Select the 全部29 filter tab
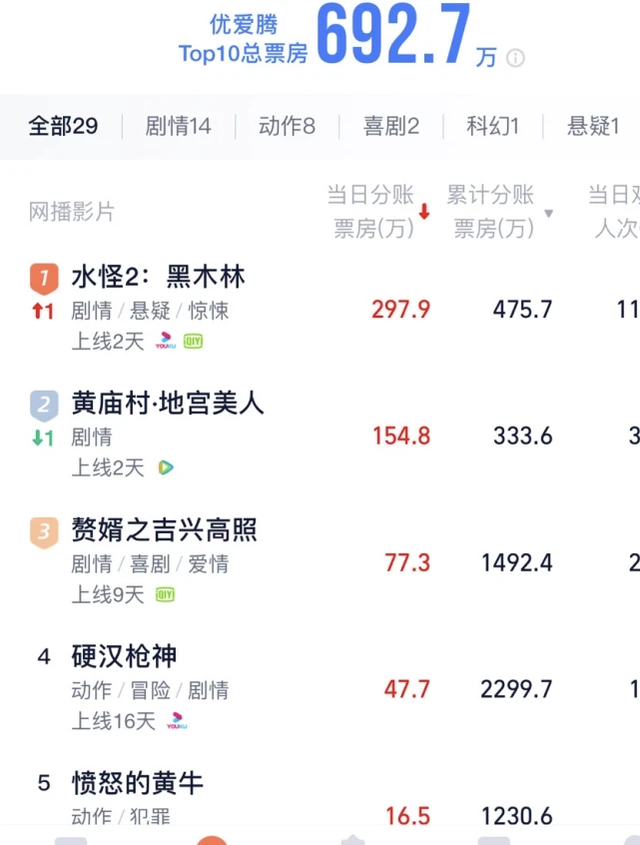 63,126
